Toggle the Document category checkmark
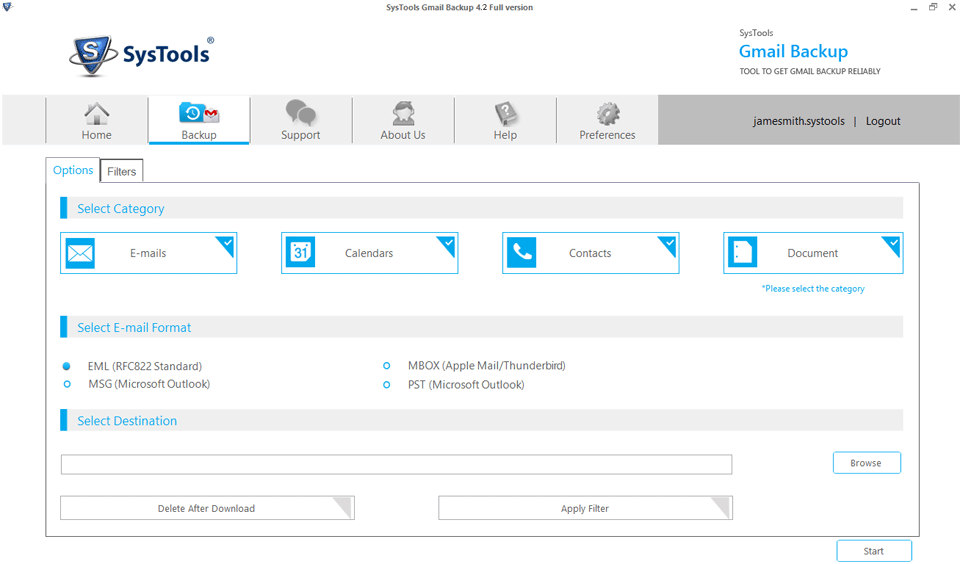 tap(893, 244)
